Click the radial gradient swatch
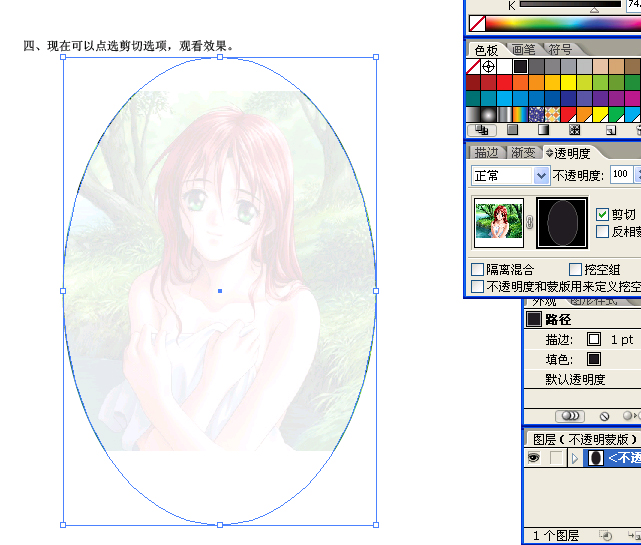Screen dimensions: 641x545 click(488, 114)
